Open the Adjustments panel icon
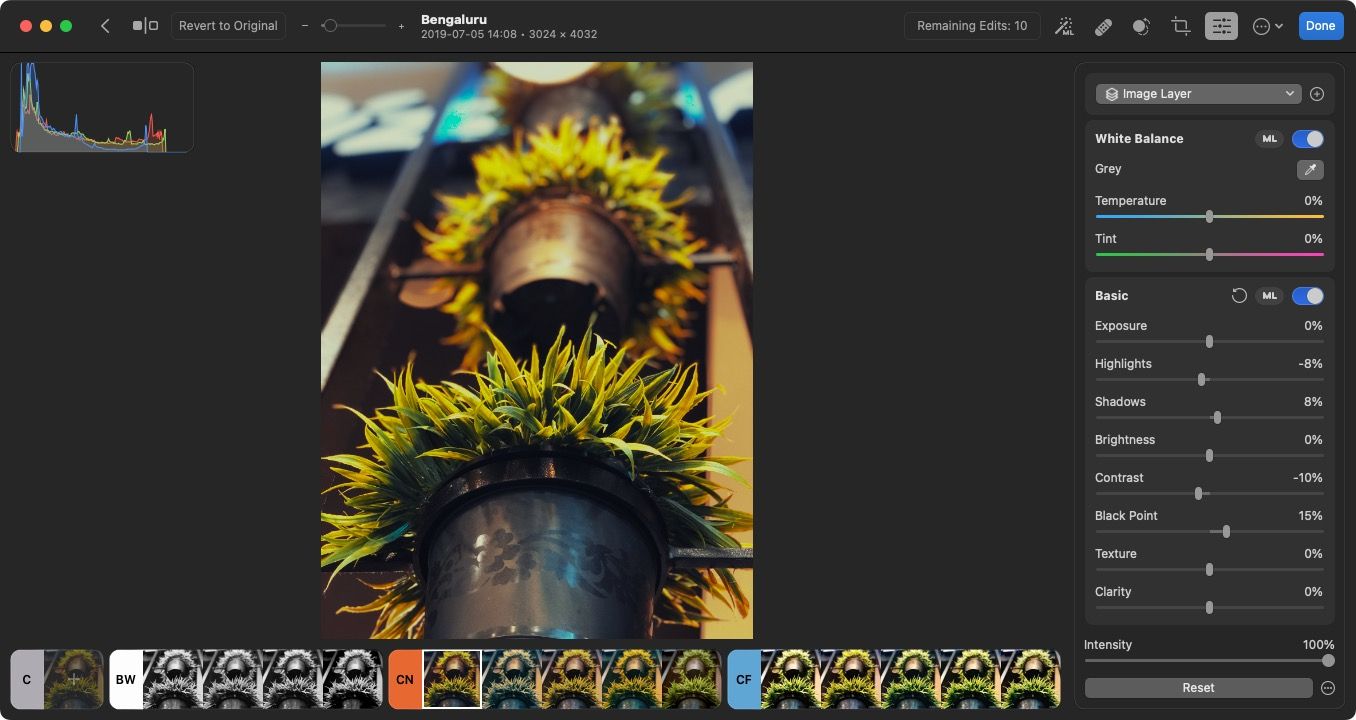Viewport: 1356px width, 720px height. (x=1221, y=26)
